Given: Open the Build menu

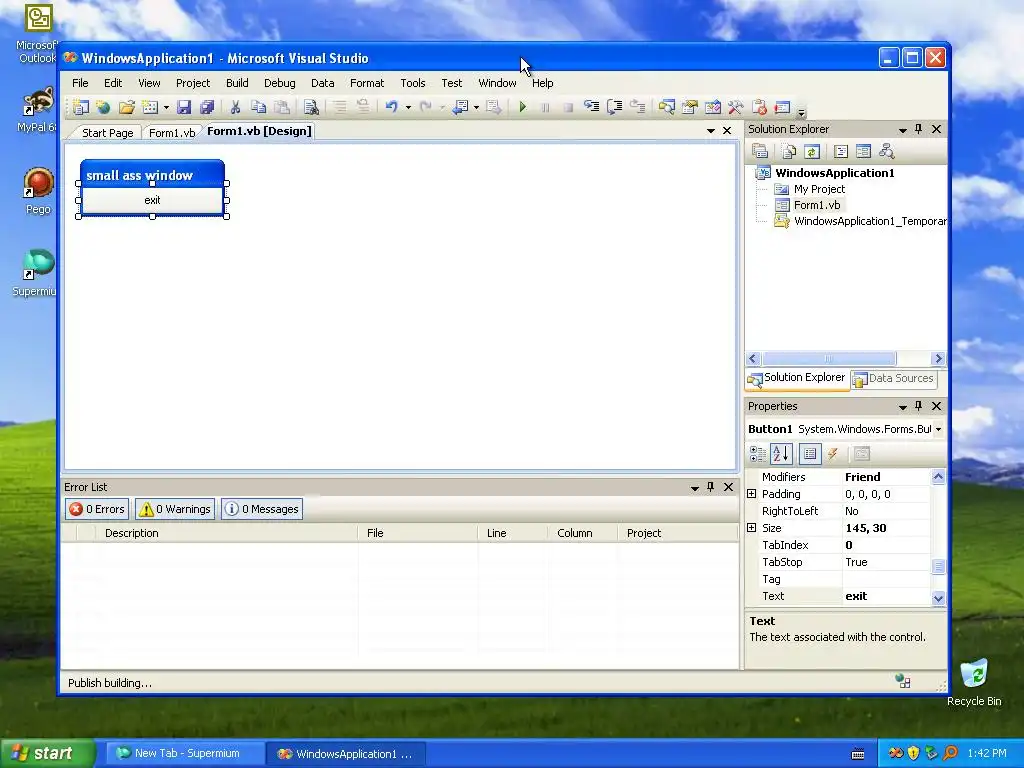Looking at the screenshot, I should (237, 83).
